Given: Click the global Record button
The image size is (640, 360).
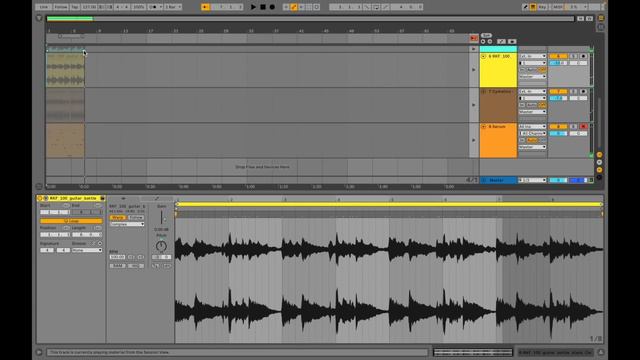Looking at the screenshot, I should [x=272, y=7].
